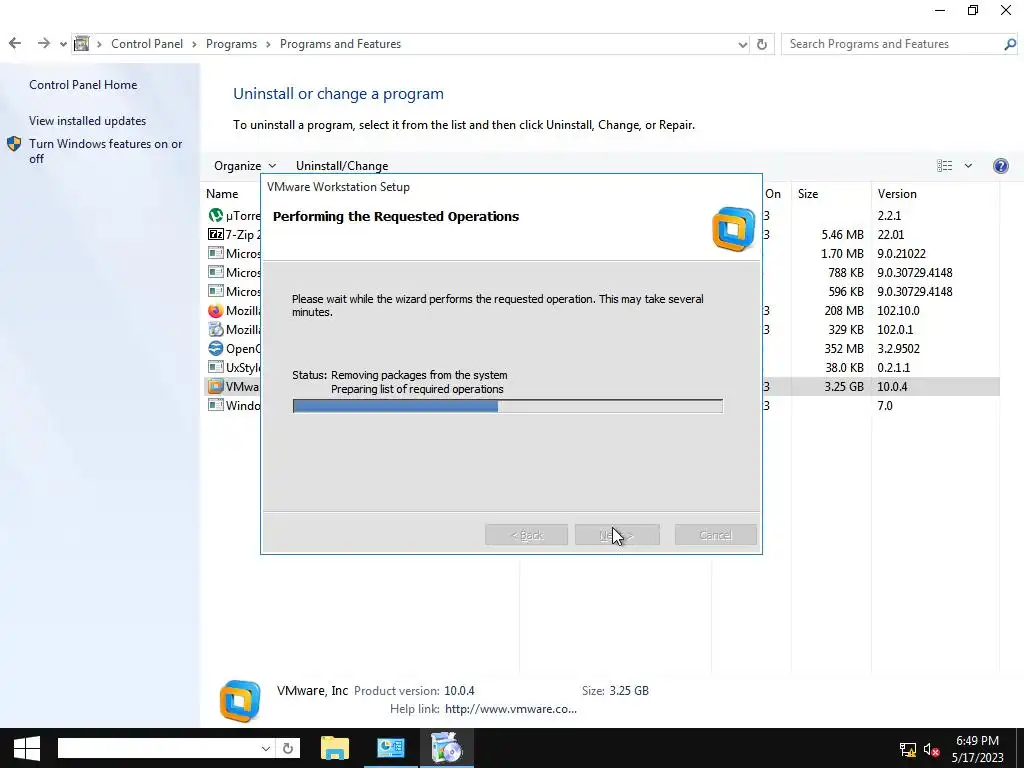Open Turn Windows features on or off
1024x768 pixels.
[x=106, y=151]
